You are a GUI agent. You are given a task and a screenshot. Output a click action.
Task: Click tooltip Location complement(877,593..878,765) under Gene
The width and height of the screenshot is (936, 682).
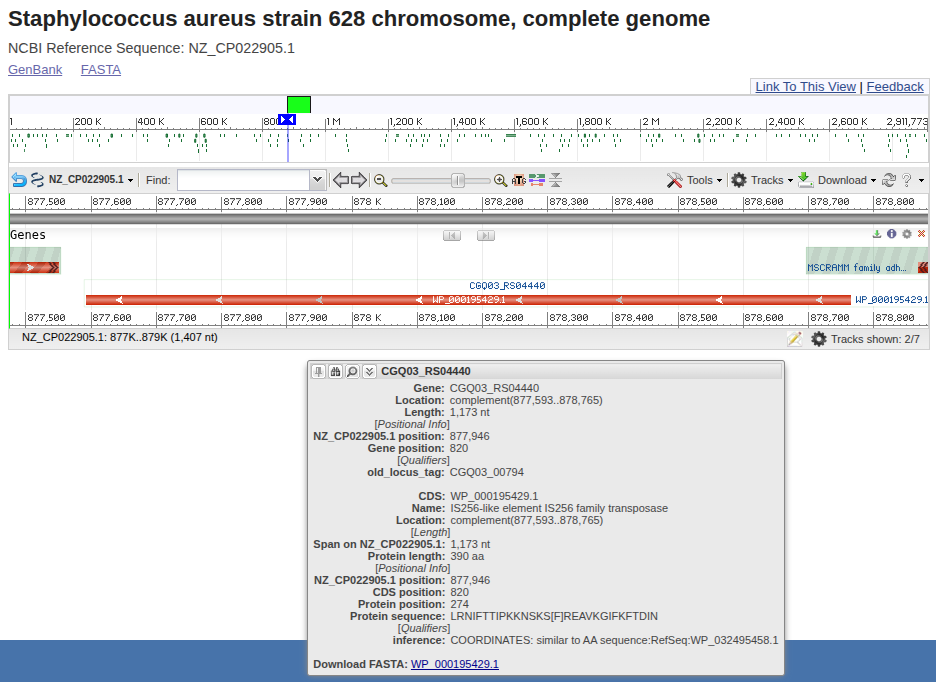coord(526,400)
